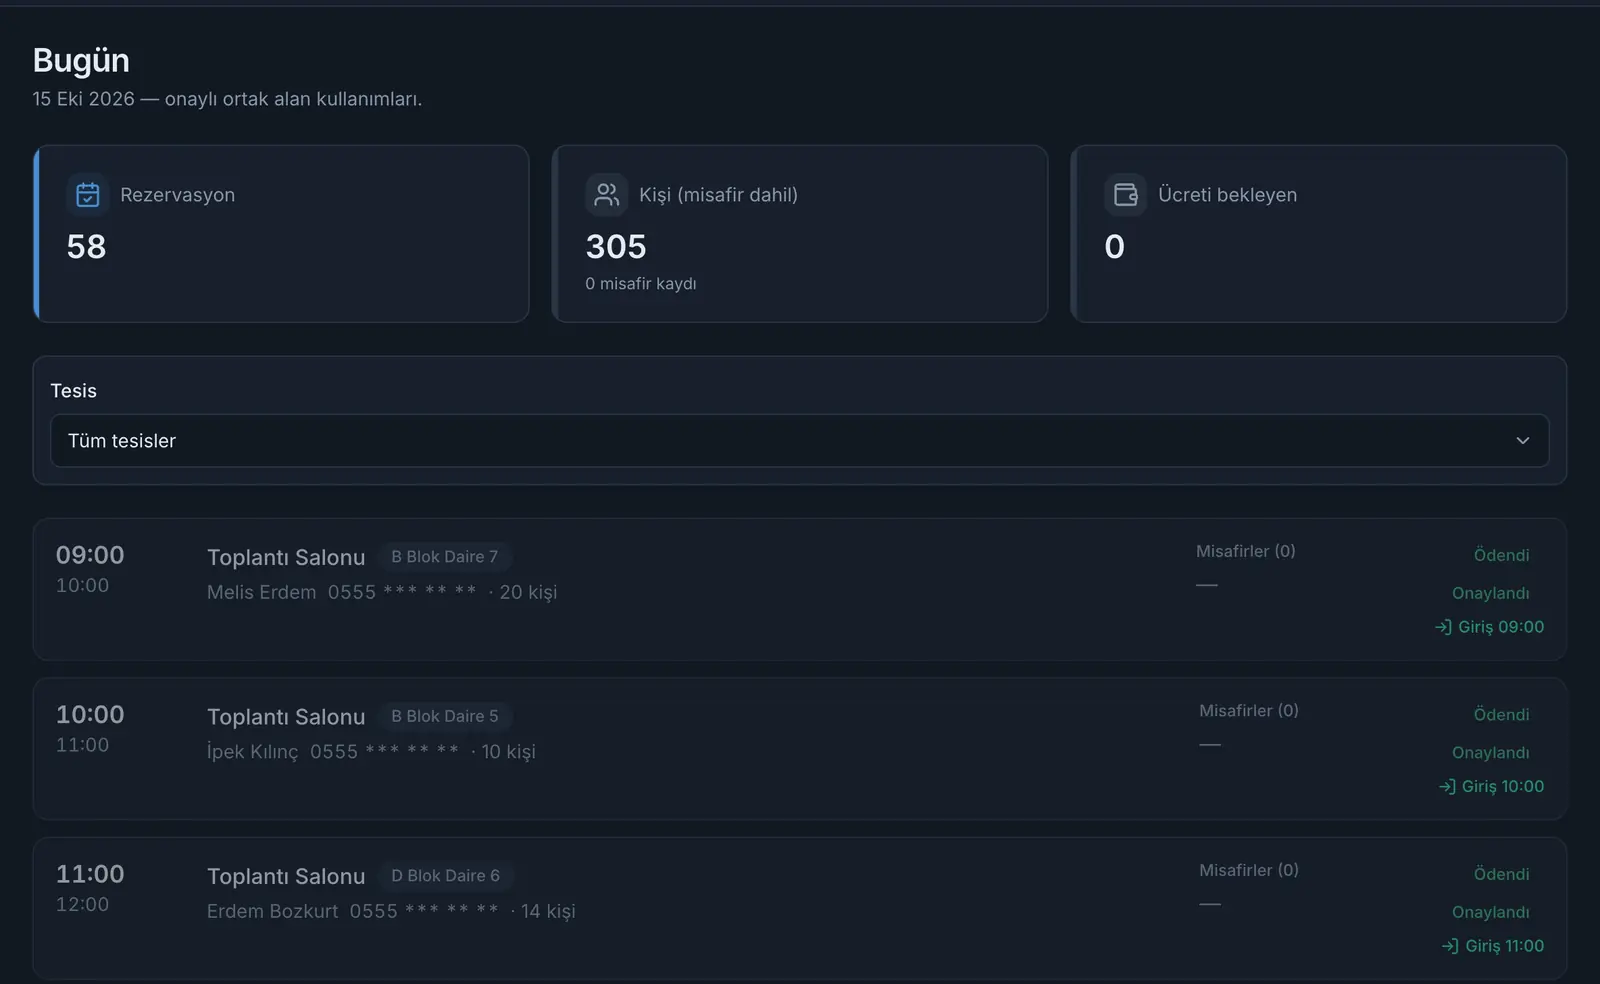Click Misafirler (0) in the 11:00 reservation

(1249, 870)
